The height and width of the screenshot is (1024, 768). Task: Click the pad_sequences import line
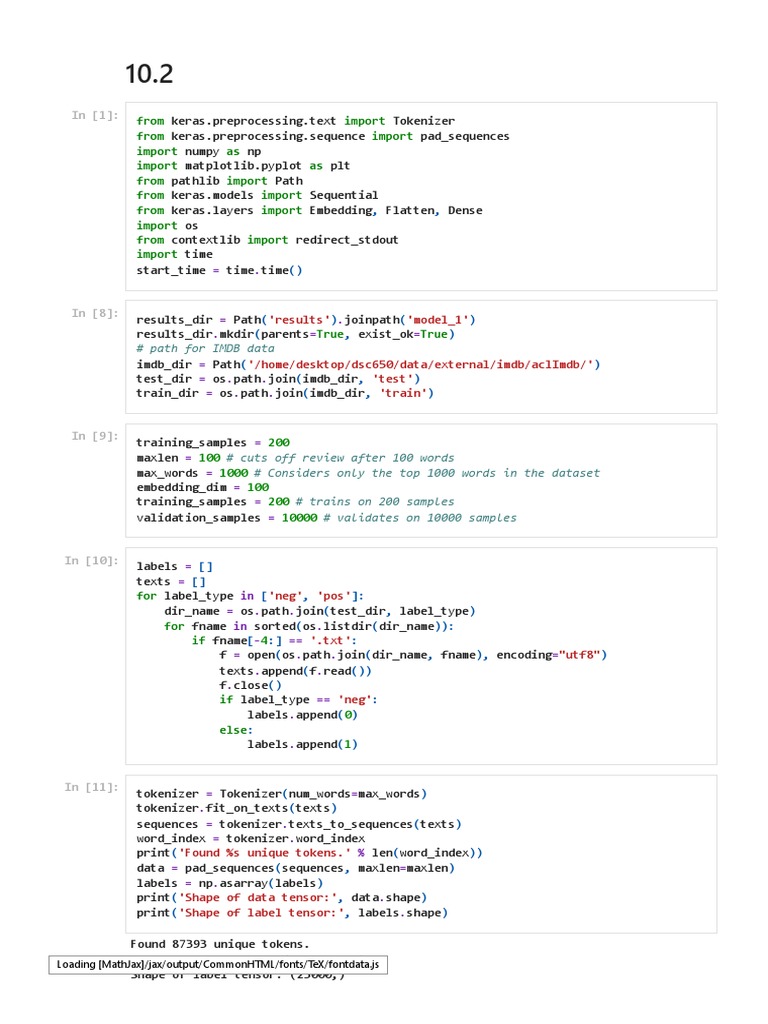(x=323, y=136)
